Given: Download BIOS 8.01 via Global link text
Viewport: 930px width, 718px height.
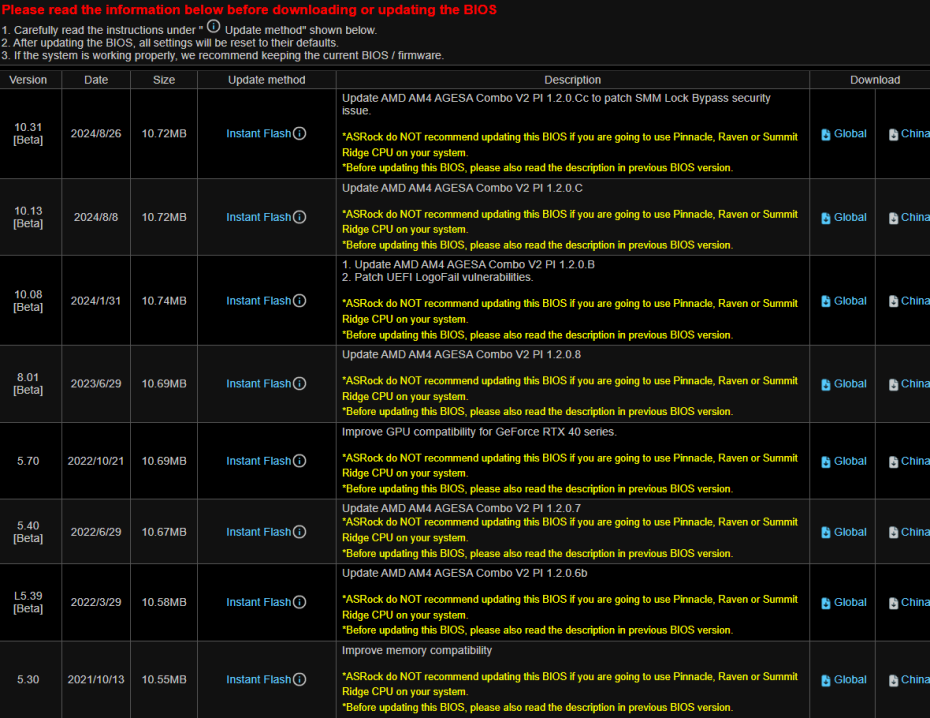Looking at the screenshot, I should [850, 384].
